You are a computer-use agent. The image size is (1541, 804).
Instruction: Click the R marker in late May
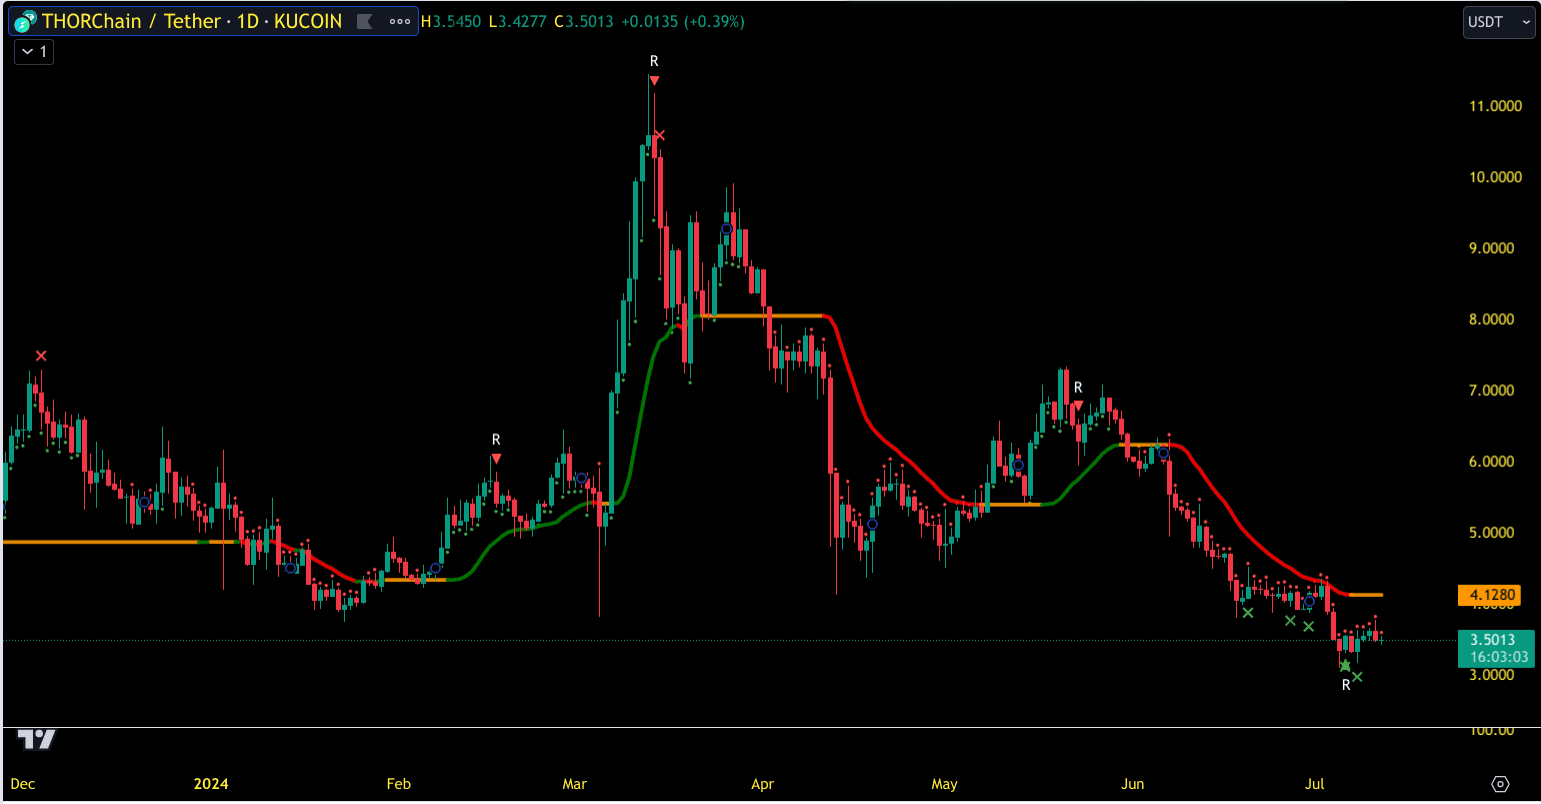1078,387
